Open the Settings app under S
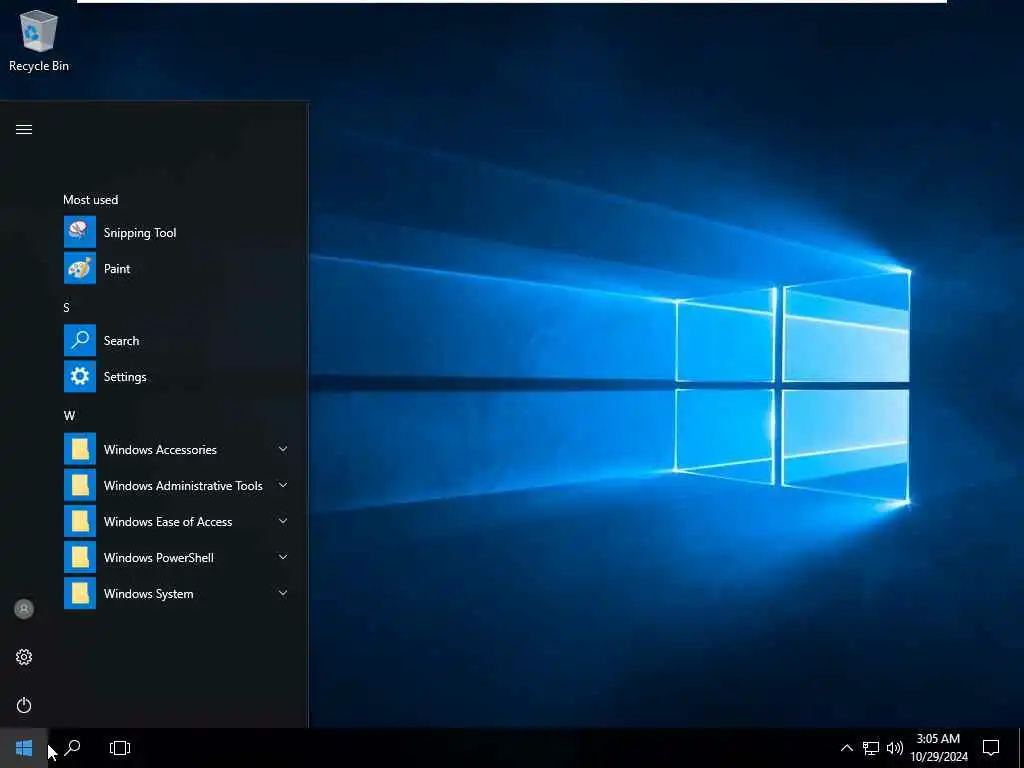Viewport: 1024px width, 768px height. pos(177,377)
